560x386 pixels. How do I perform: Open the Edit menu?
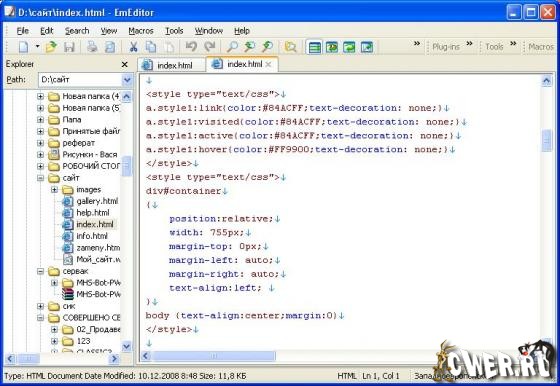coord(46,31)
